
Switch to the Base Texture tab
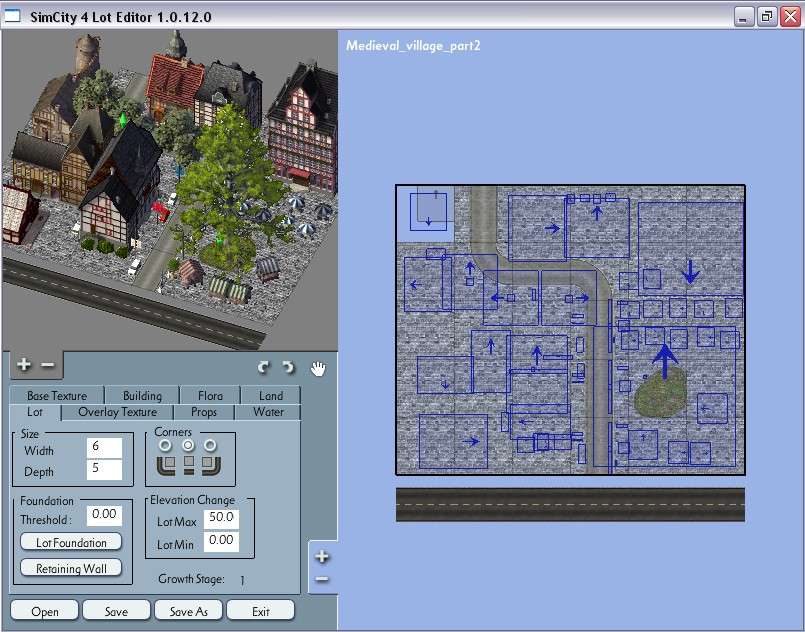(x=57, y=395)
